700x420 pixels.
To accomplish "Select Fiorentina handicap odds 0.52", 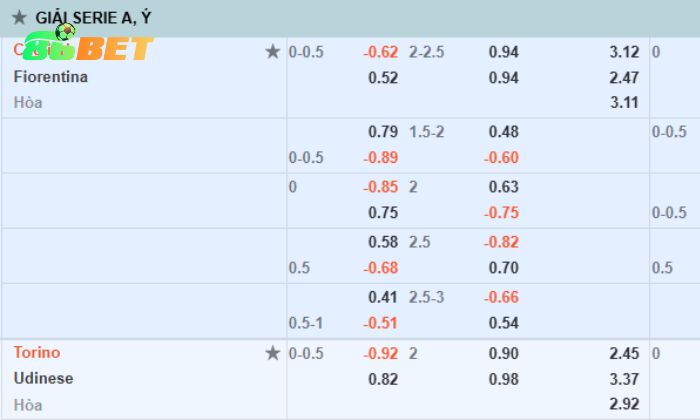I will pos(383,77).
